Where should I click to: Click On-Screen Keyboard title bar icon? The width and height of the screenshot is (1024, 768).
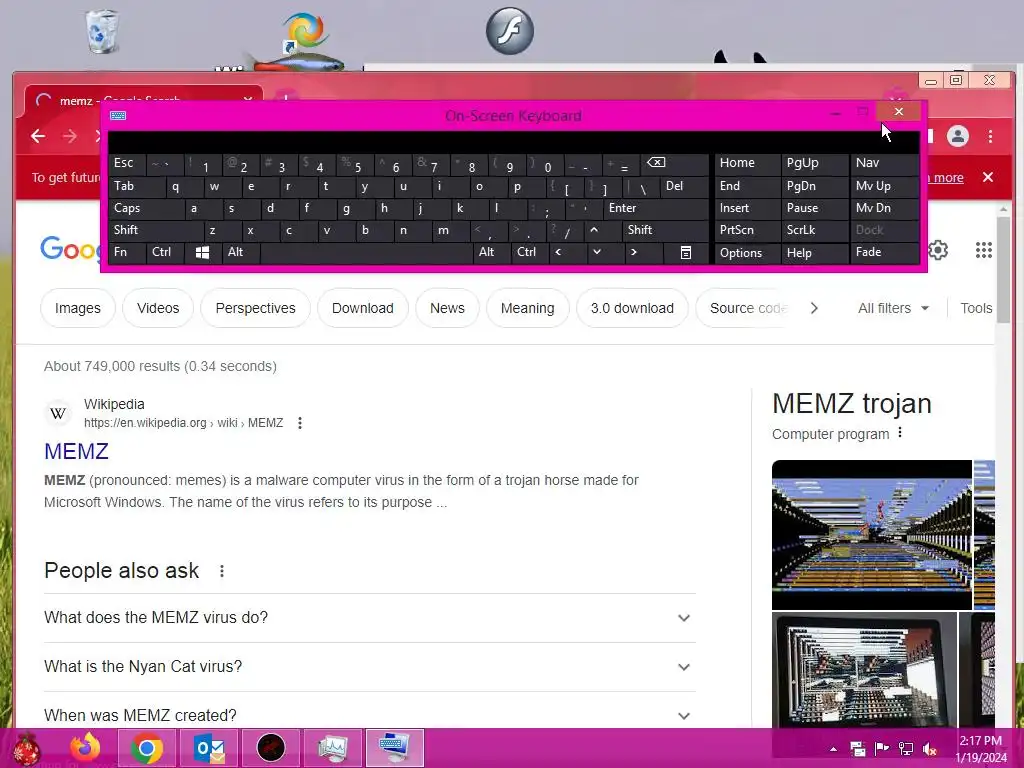[x=118, y=116]
